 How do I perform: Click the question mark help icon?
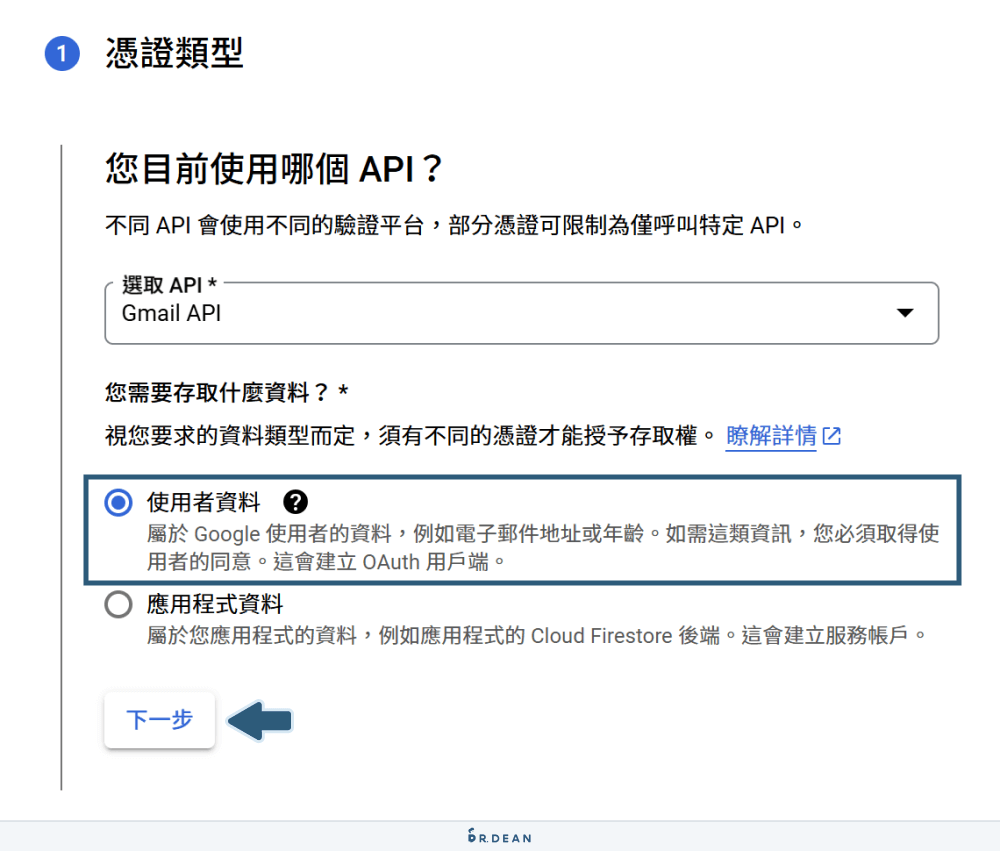(x=296, y=503)
